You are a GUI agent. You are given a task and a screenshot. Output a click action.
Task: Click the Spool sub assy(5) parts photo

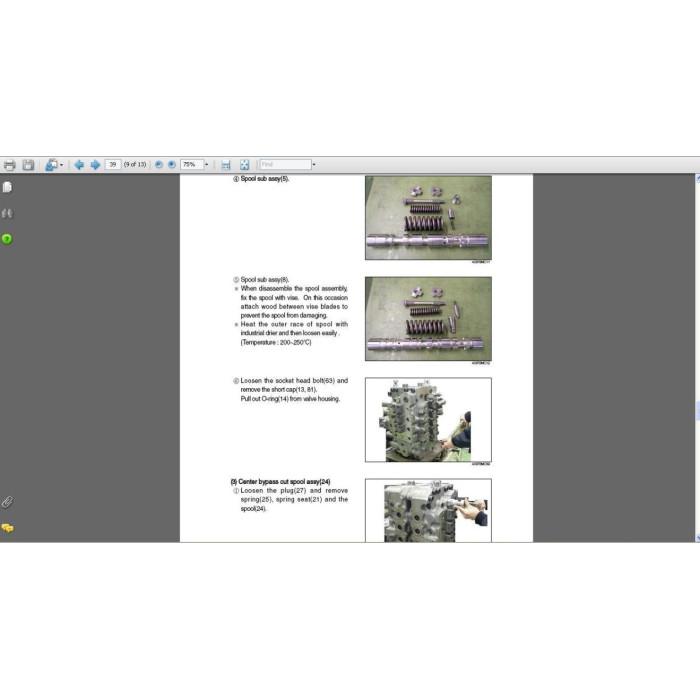pyautogui.click(x=428, y=218)
